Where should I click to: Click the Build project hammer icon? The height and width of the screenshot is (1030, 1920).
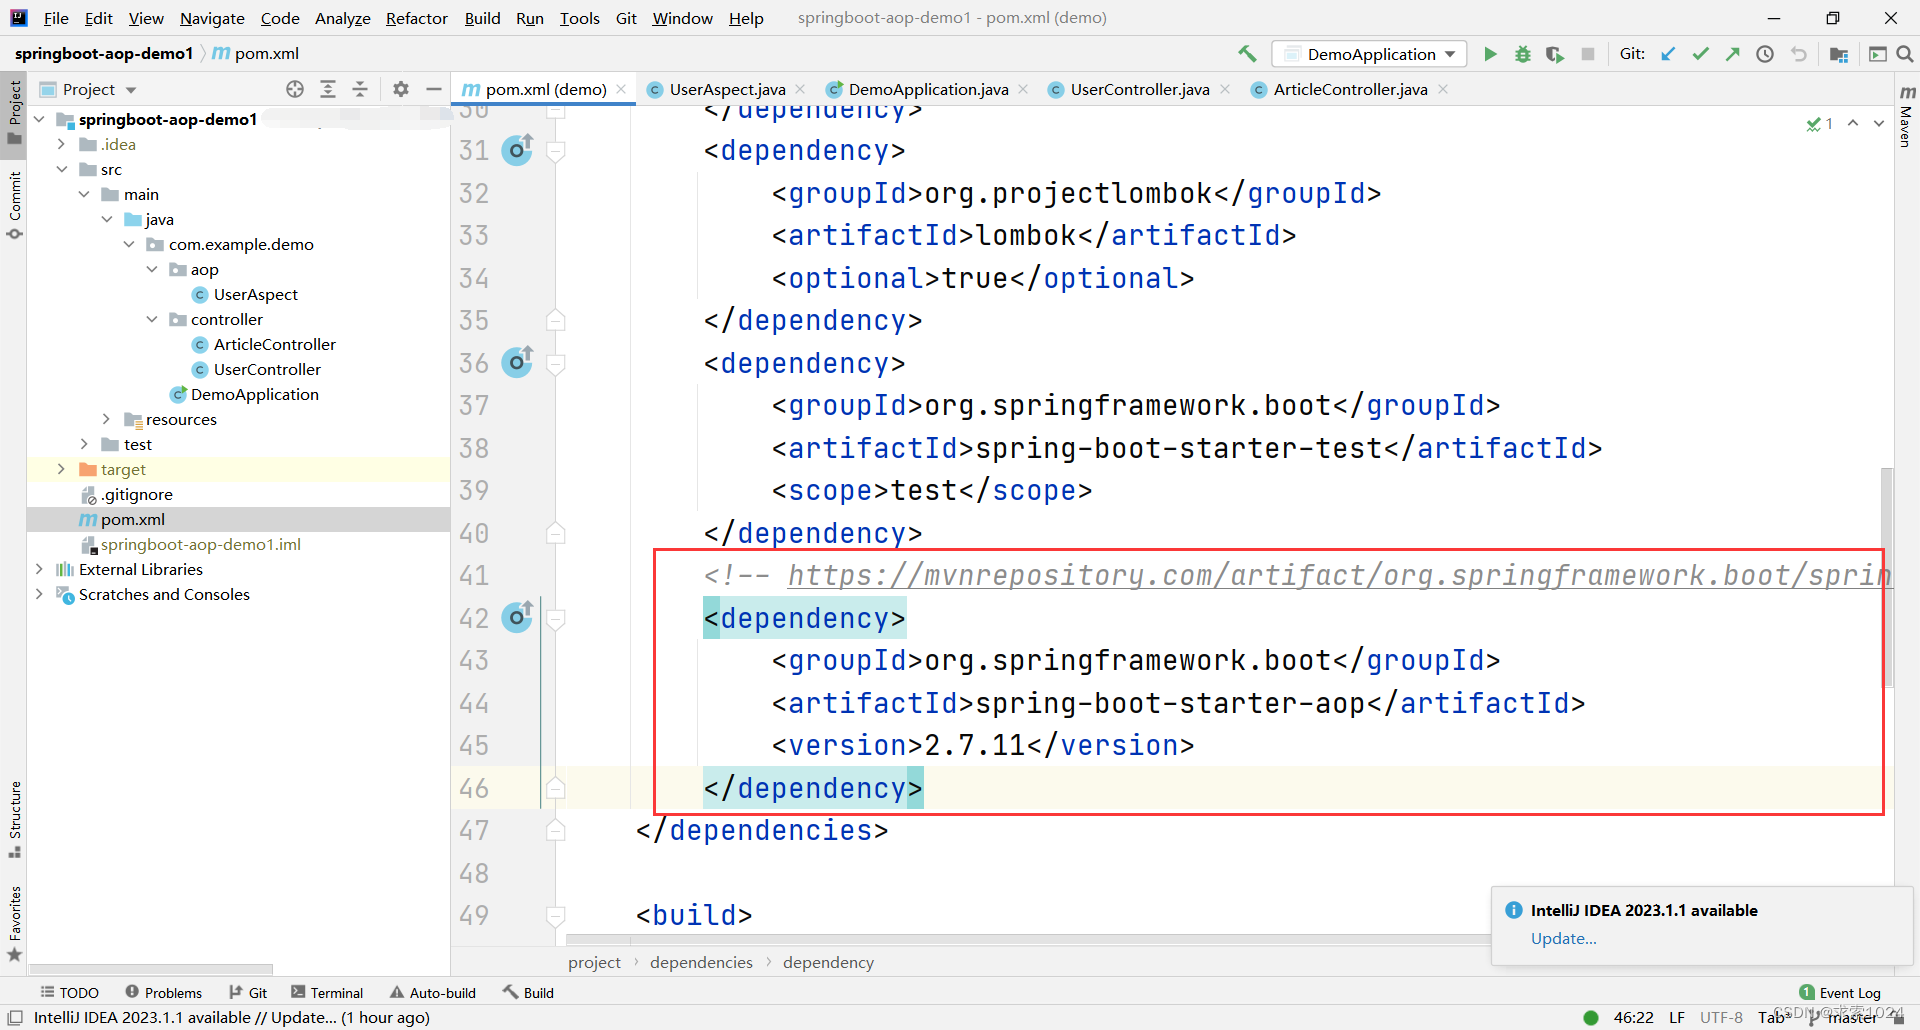[1247, 54]
